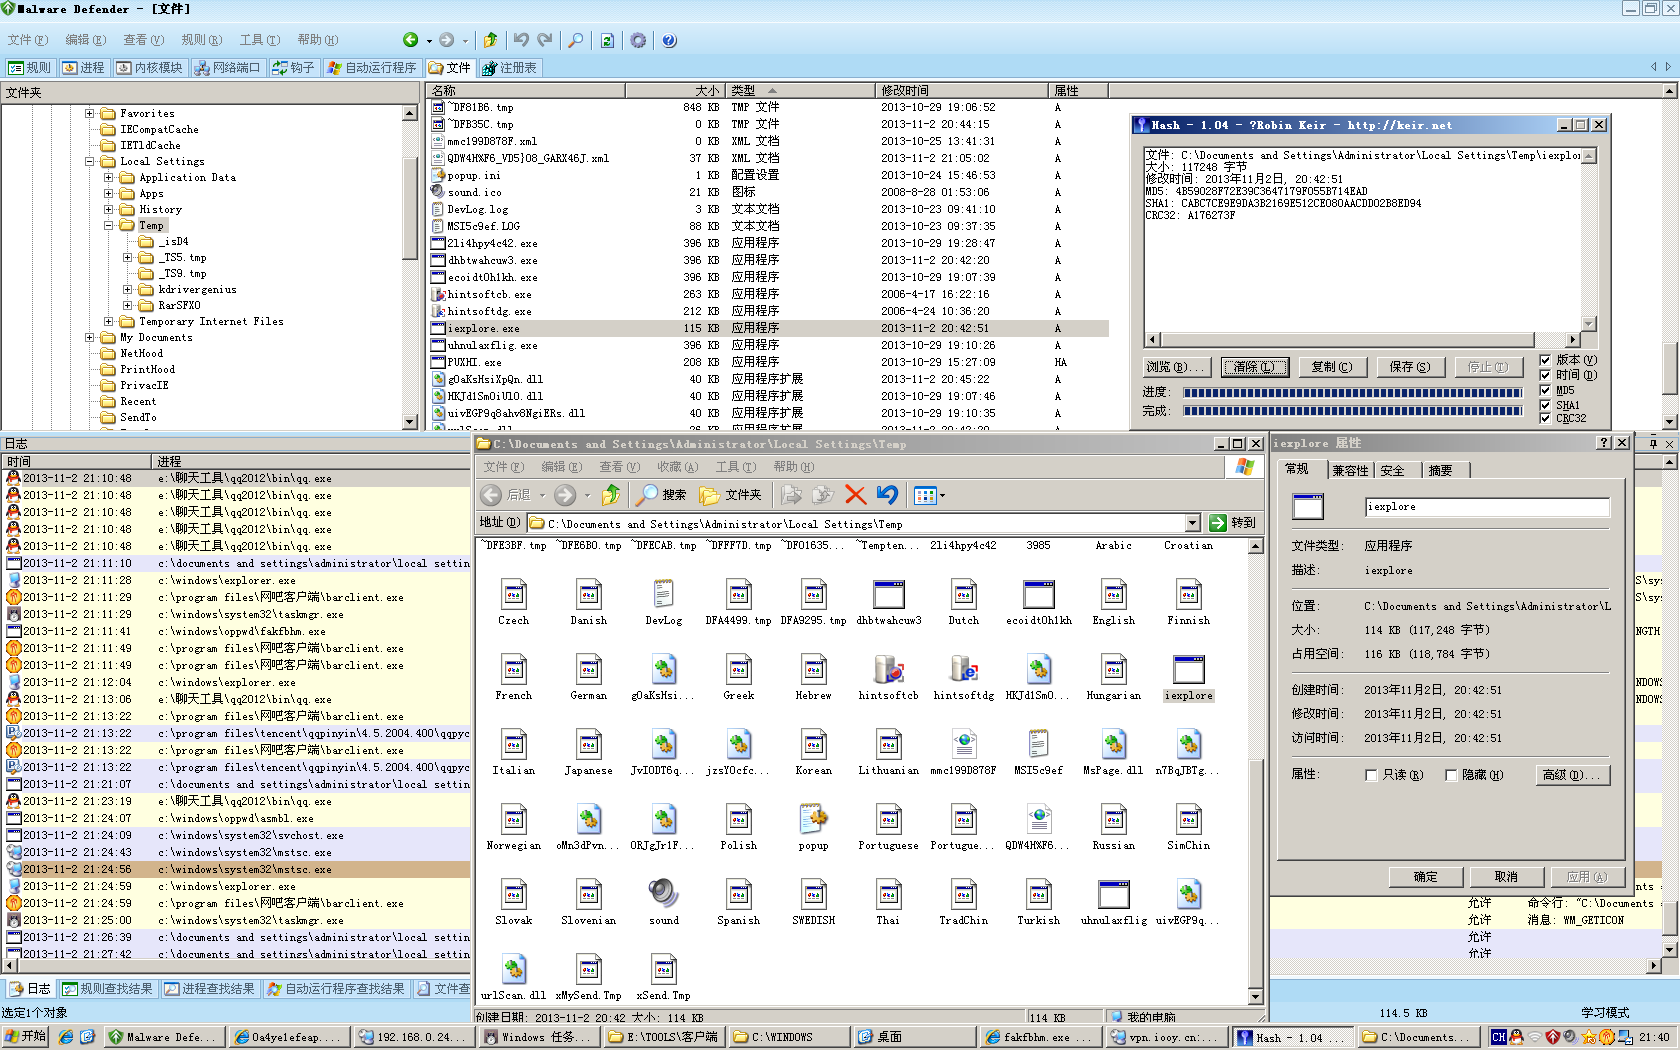Click the green Go arrow button in Explorer

[x=1218, y=523]
